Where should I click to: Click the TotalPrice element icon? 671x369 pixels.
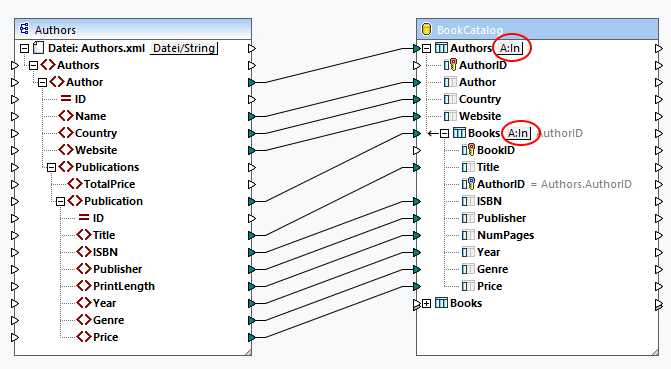point(74,184)
